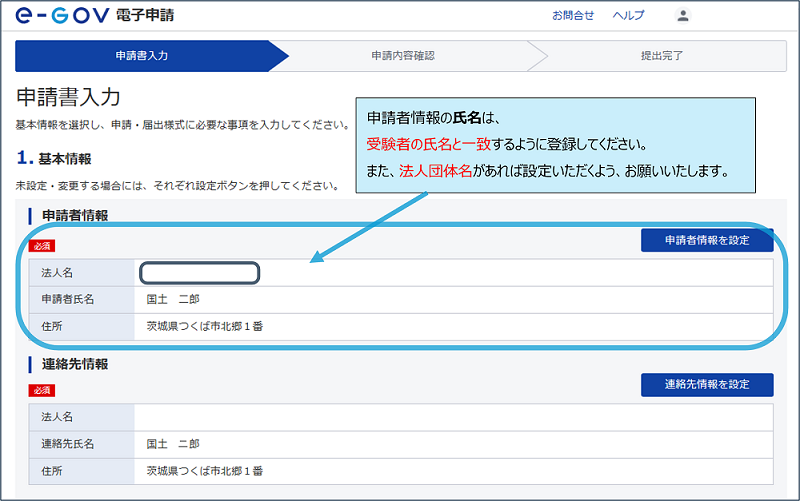Click the e-Gov 電子申請 logo
The image size is (800, 501).
(95, 15)
